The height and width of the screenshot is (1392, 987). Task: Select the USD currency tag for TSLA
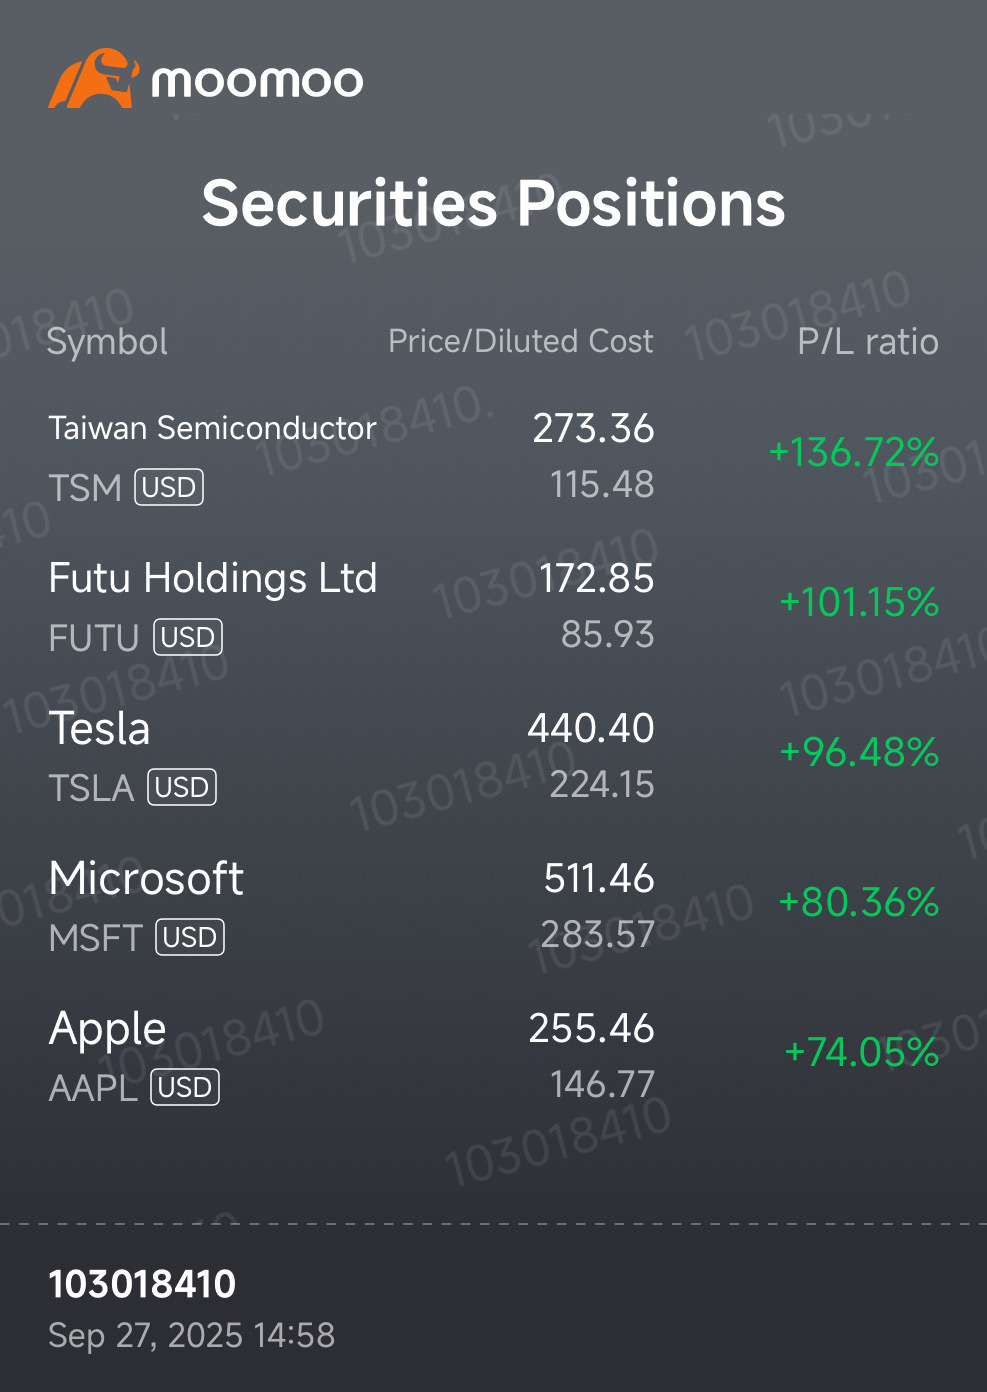pyautogui.click(x=182, y=788)
